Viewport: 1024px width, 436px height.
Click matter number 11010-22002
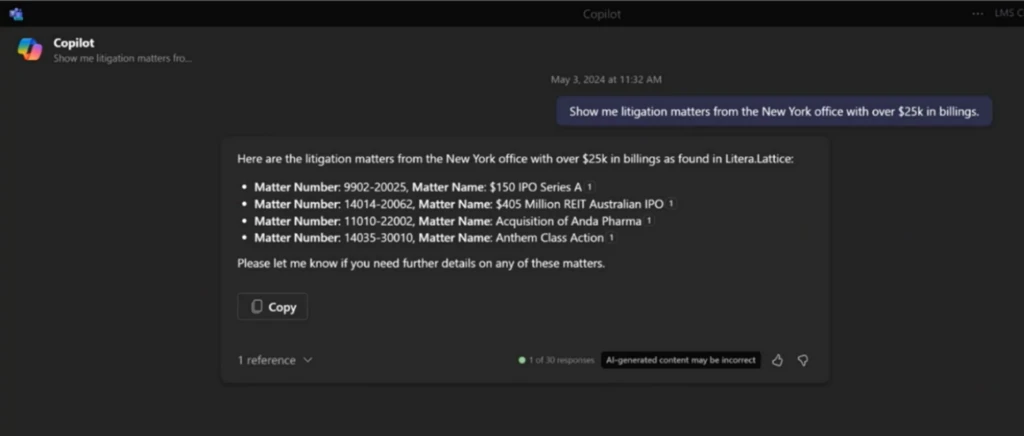380,221
